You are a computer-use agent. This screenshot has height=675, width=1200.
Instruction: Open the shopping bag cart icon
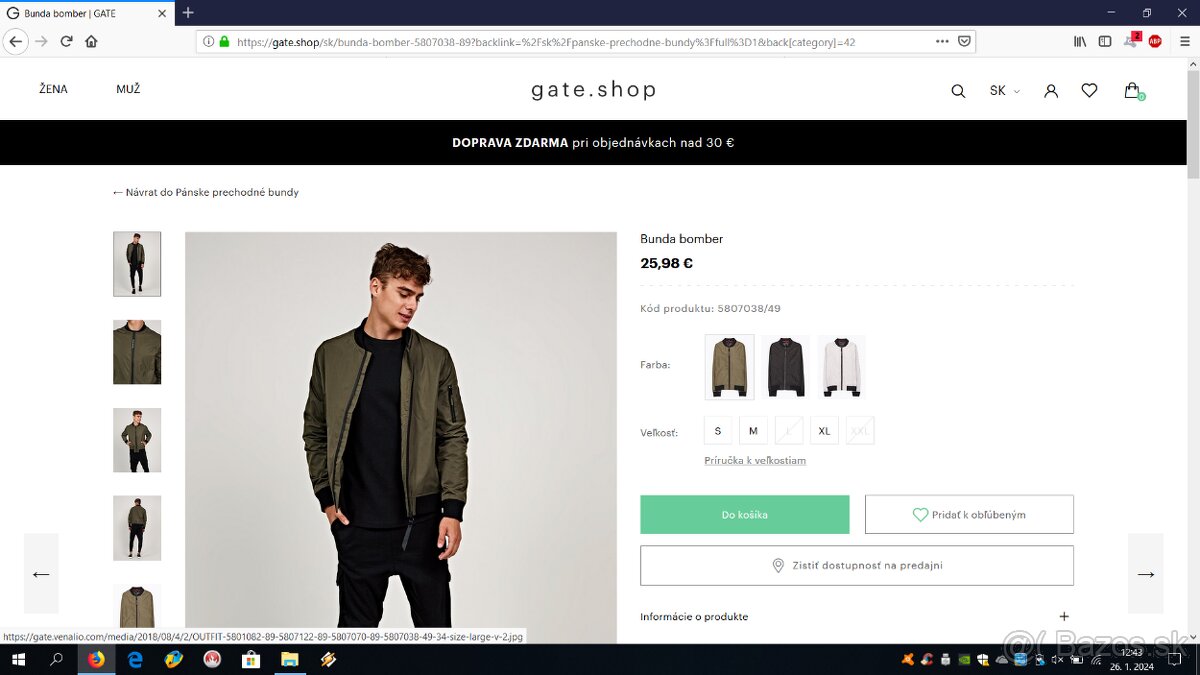(1132, 91)
